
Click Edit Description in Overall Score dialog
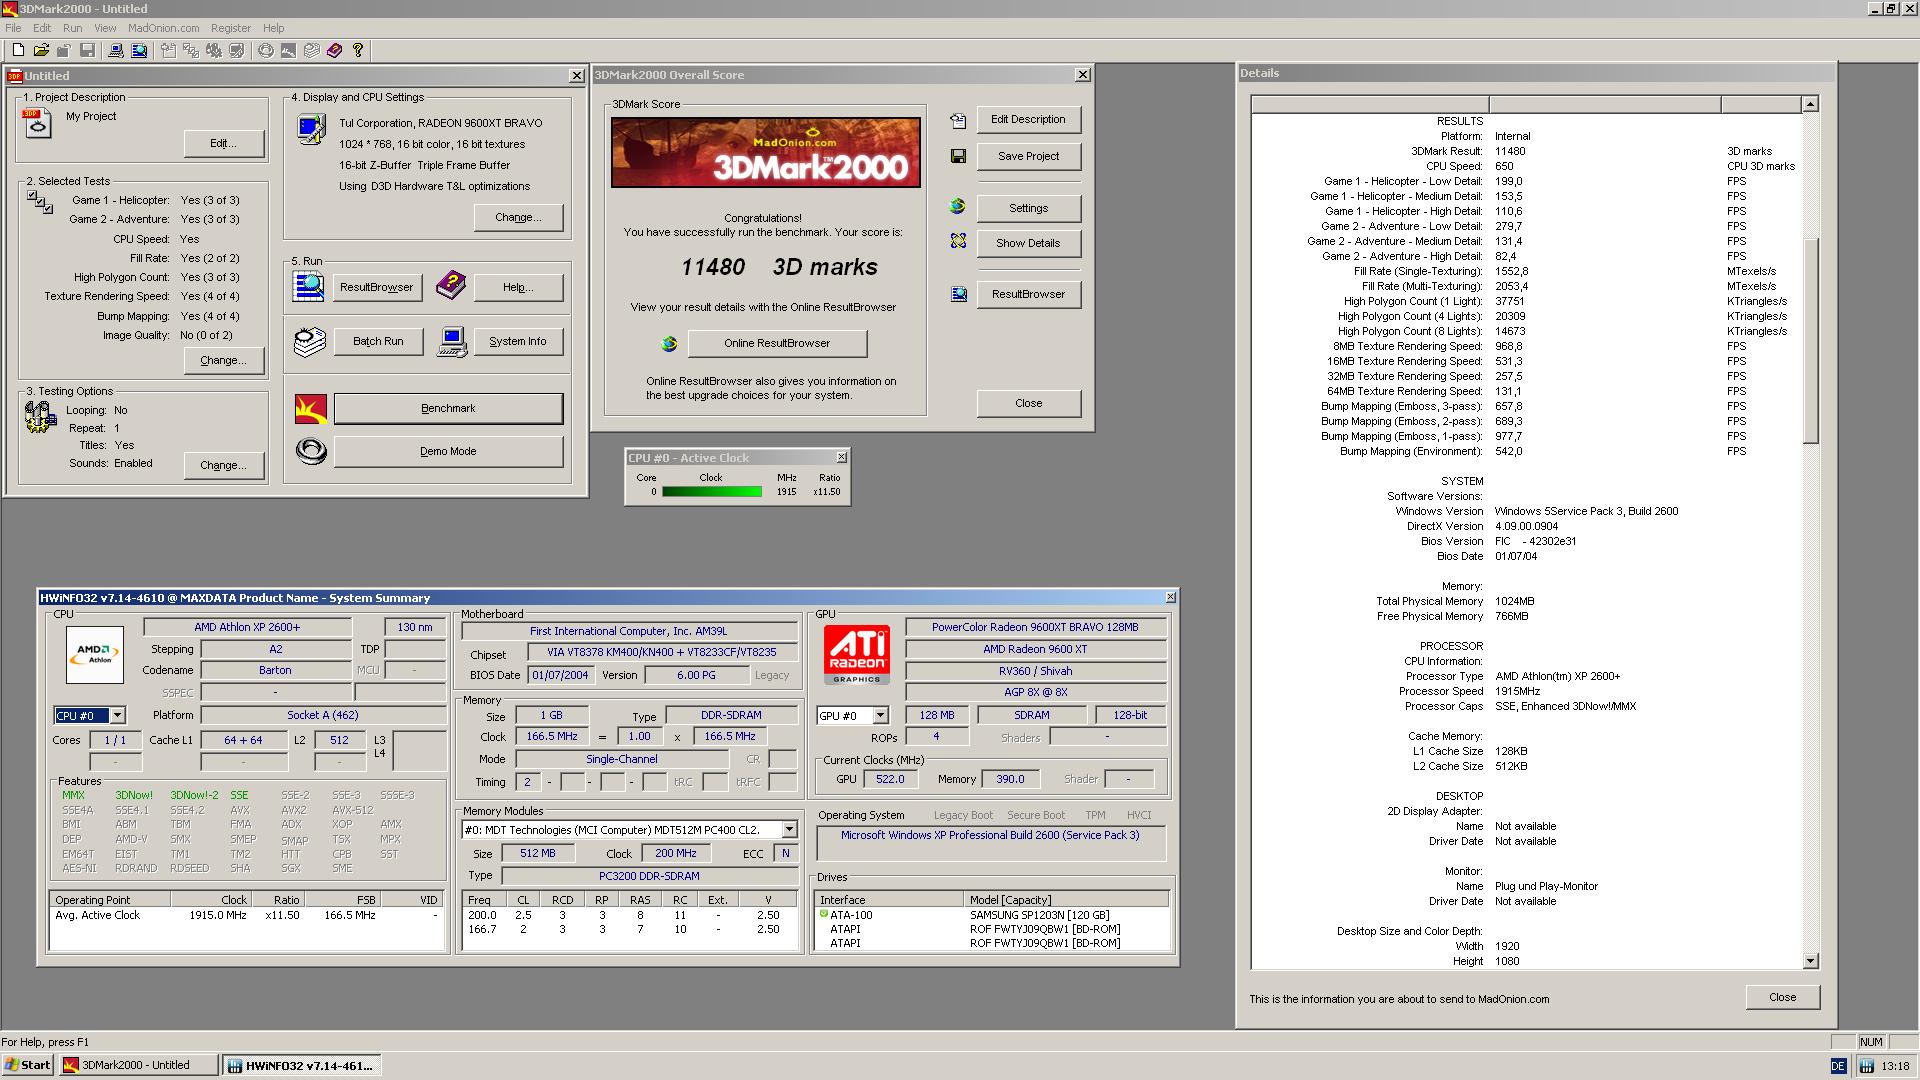click(x=1028, y=119)
